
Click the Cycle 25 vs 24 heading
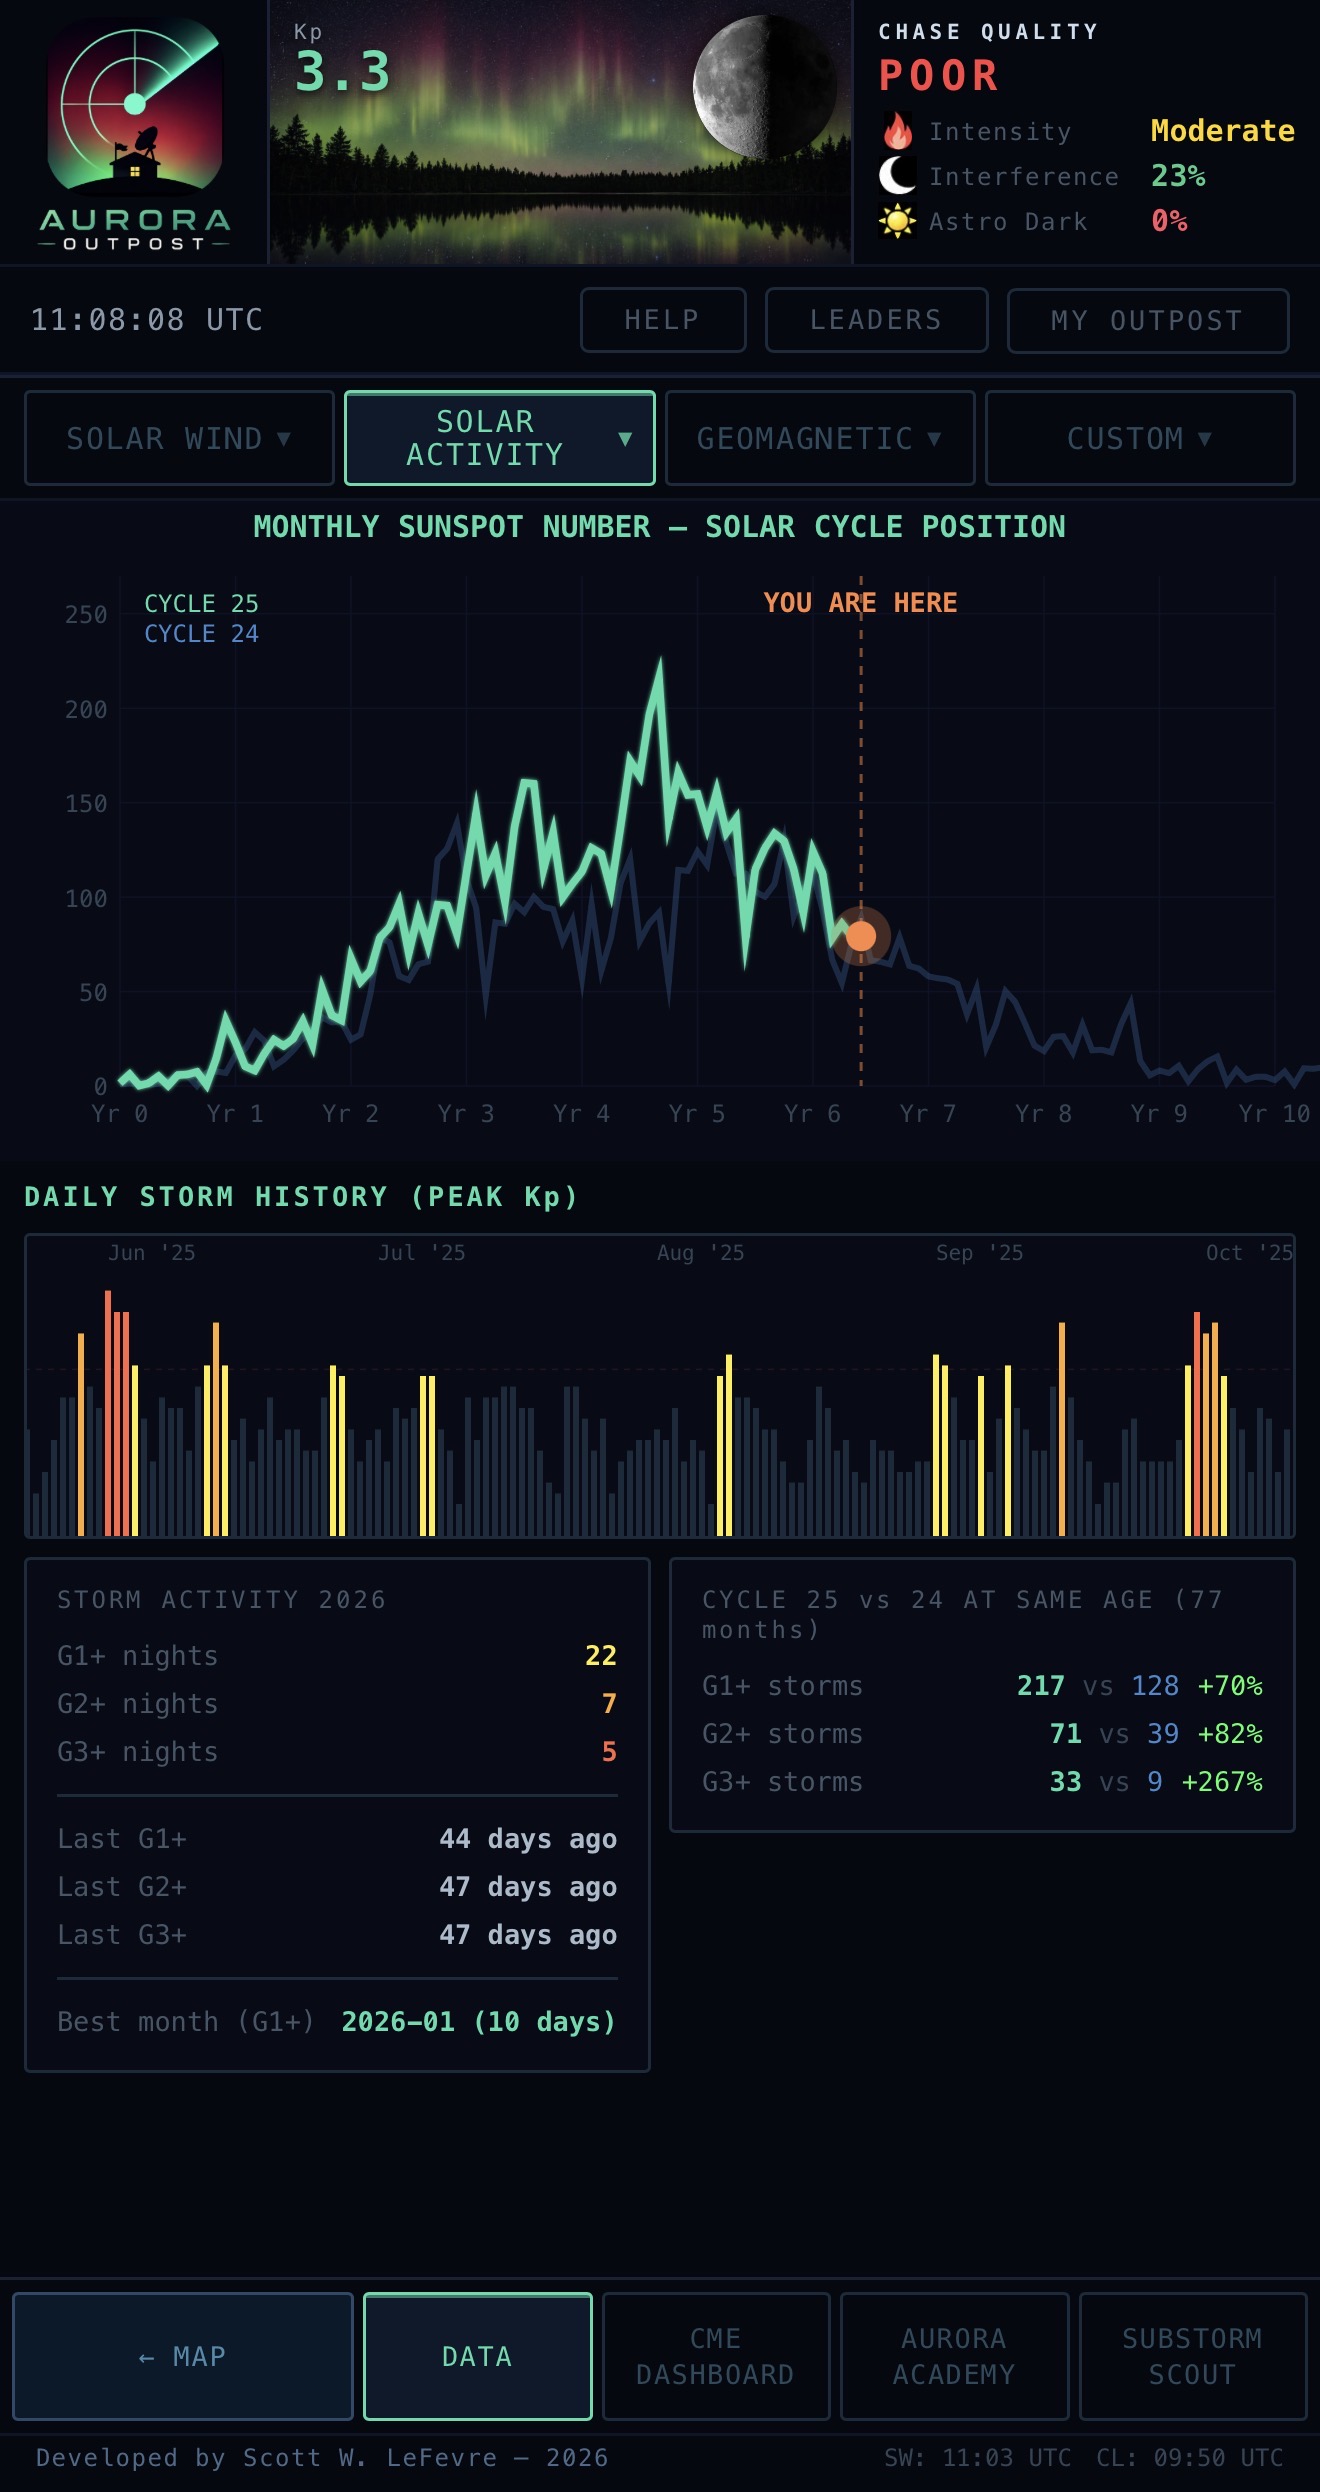tap(962, 1615)
